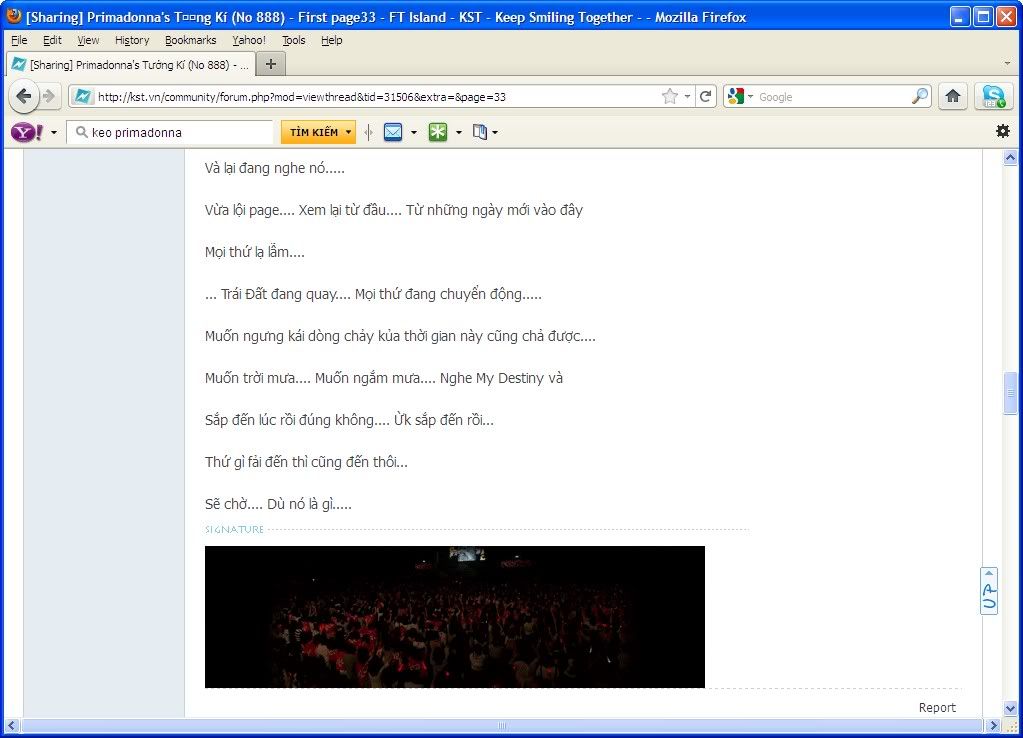Click the SIGNATURE label text
The width and height of the screenshot is (1023, 738).
[234, 529]
